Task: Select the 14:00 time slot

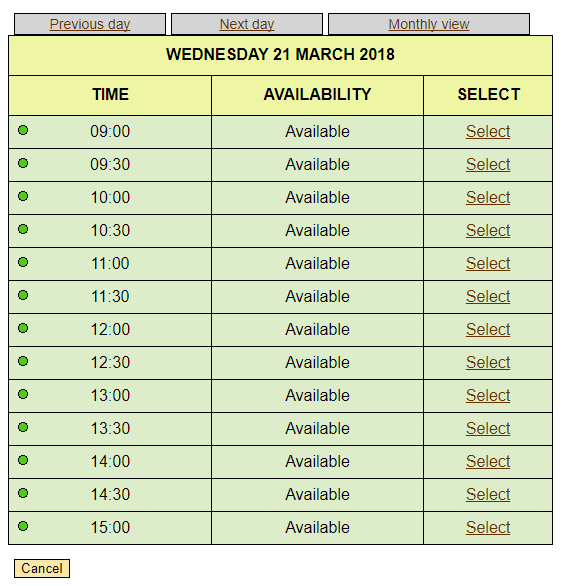Action: point(488,461)
